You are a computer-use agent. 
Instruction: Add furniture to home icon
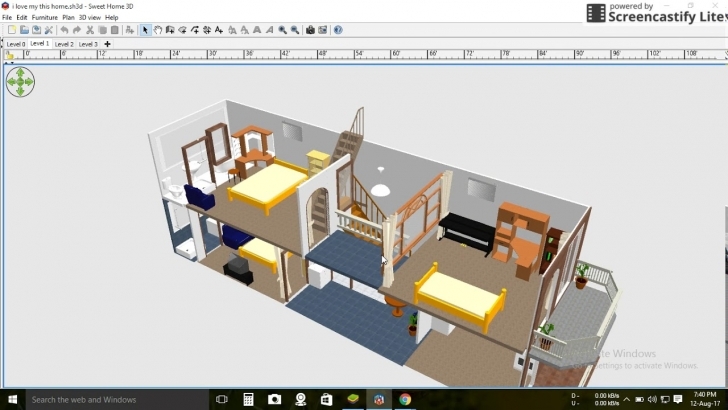[130, 30]
